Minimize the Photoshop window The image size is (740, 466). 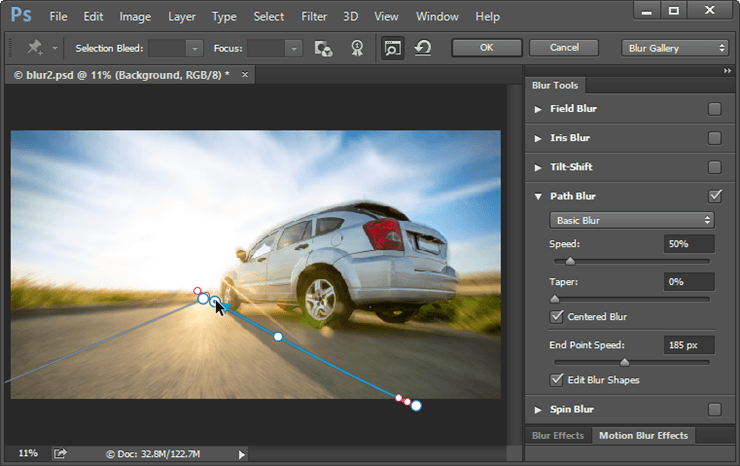(x=647, y=11)
